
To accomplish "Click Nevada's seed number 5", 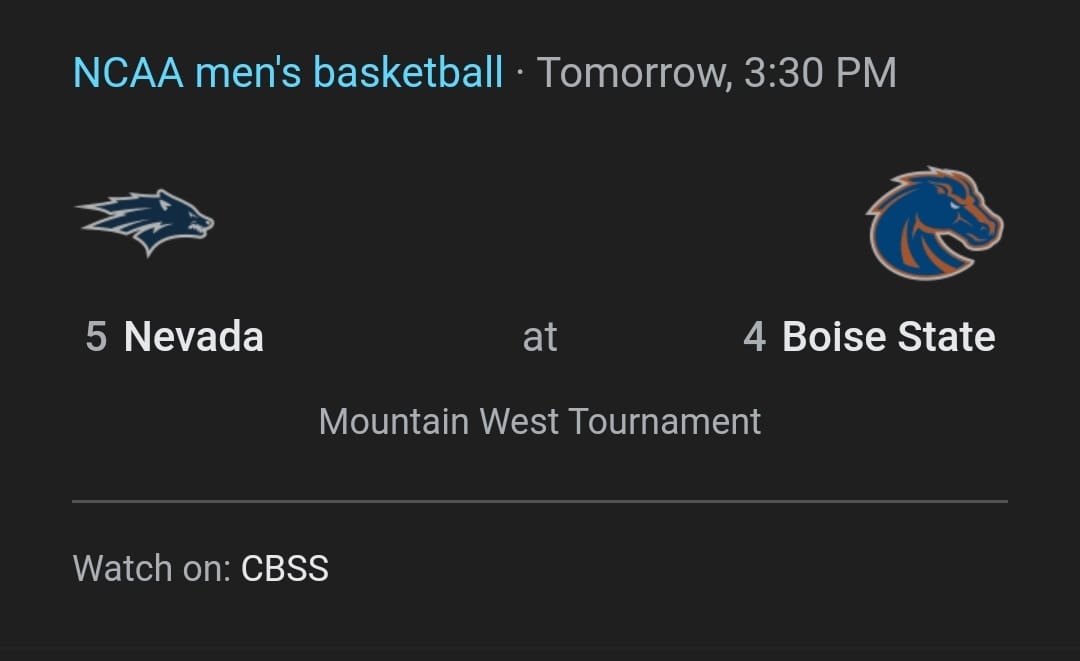I will 96,337.
